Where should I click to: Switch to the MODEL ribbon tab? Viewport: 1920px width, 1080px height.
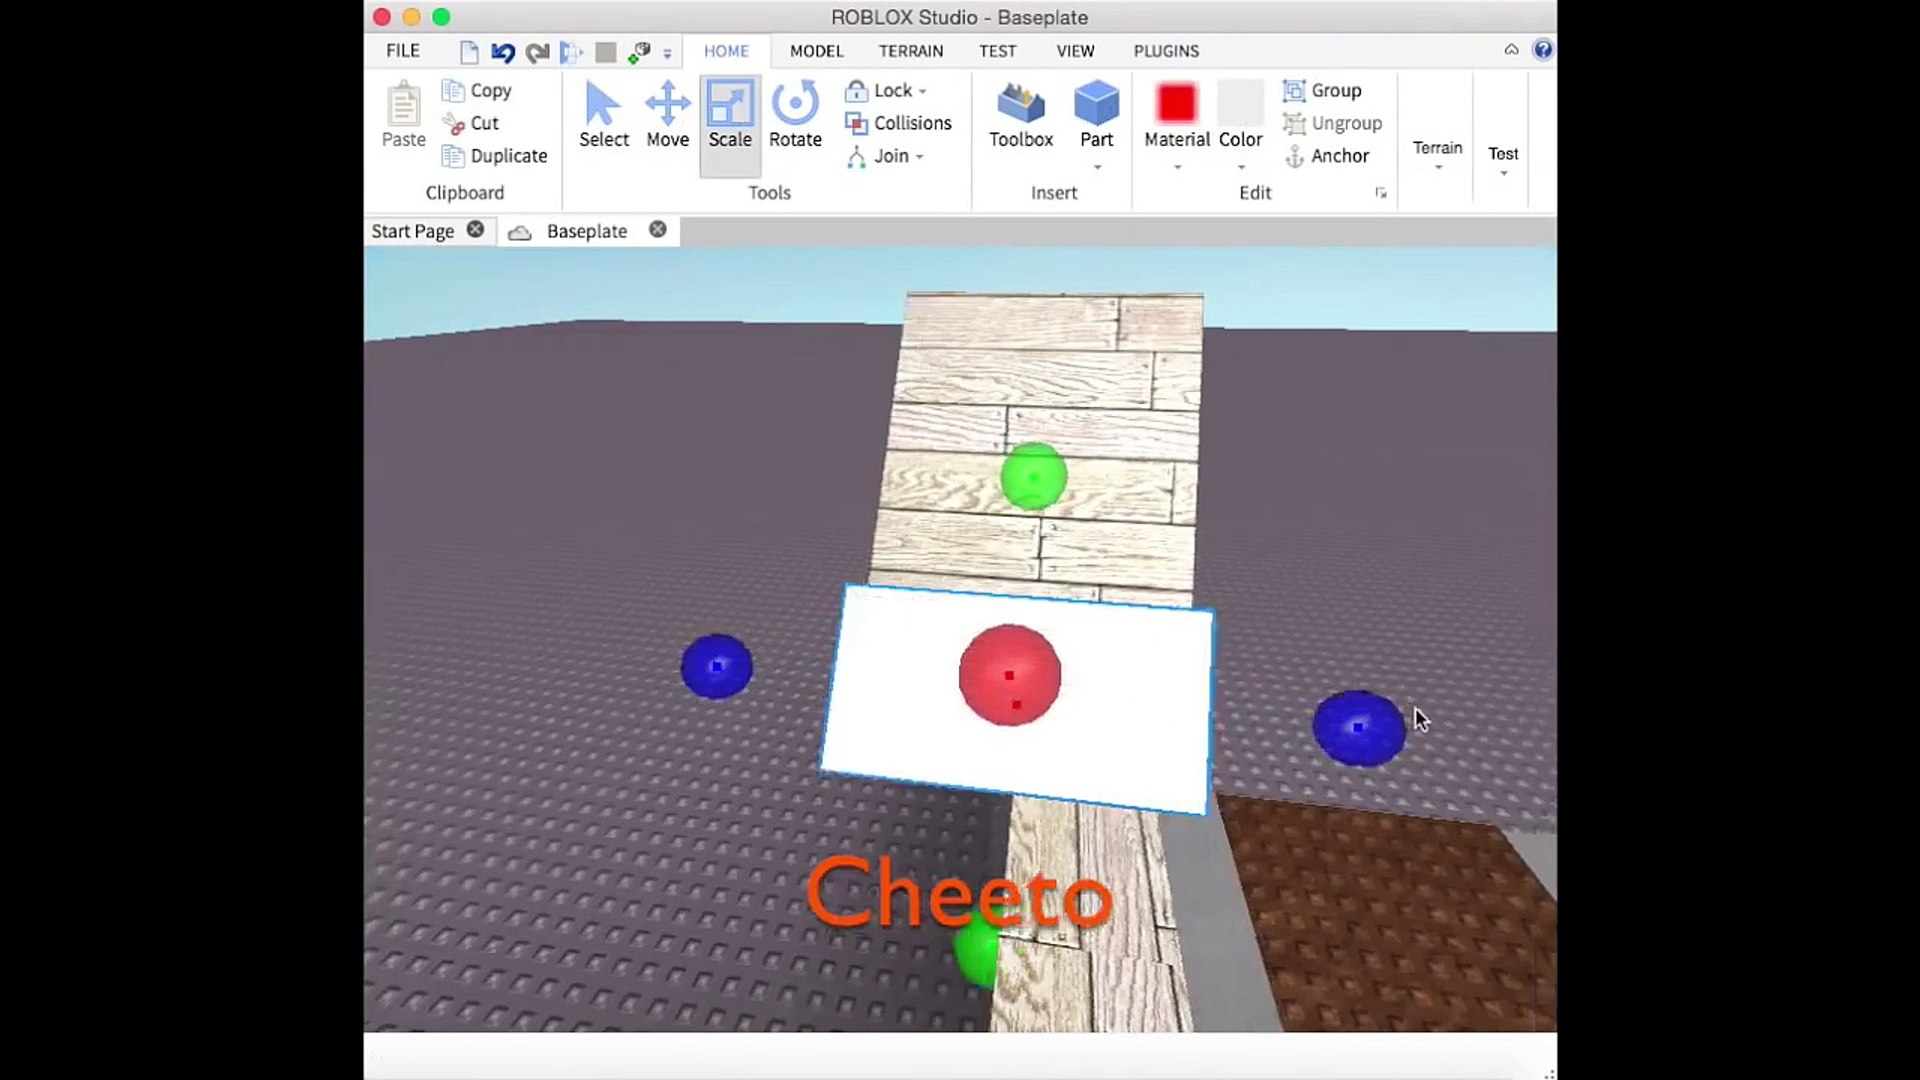pyautogui.click(x=816, y=51)
